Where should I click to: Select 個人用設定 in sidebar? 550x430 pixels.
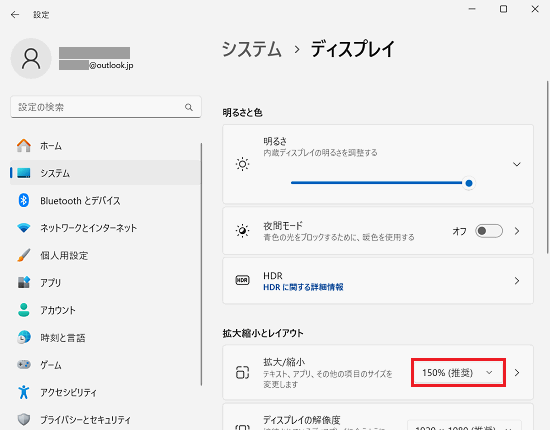click(x=105, y=255)
